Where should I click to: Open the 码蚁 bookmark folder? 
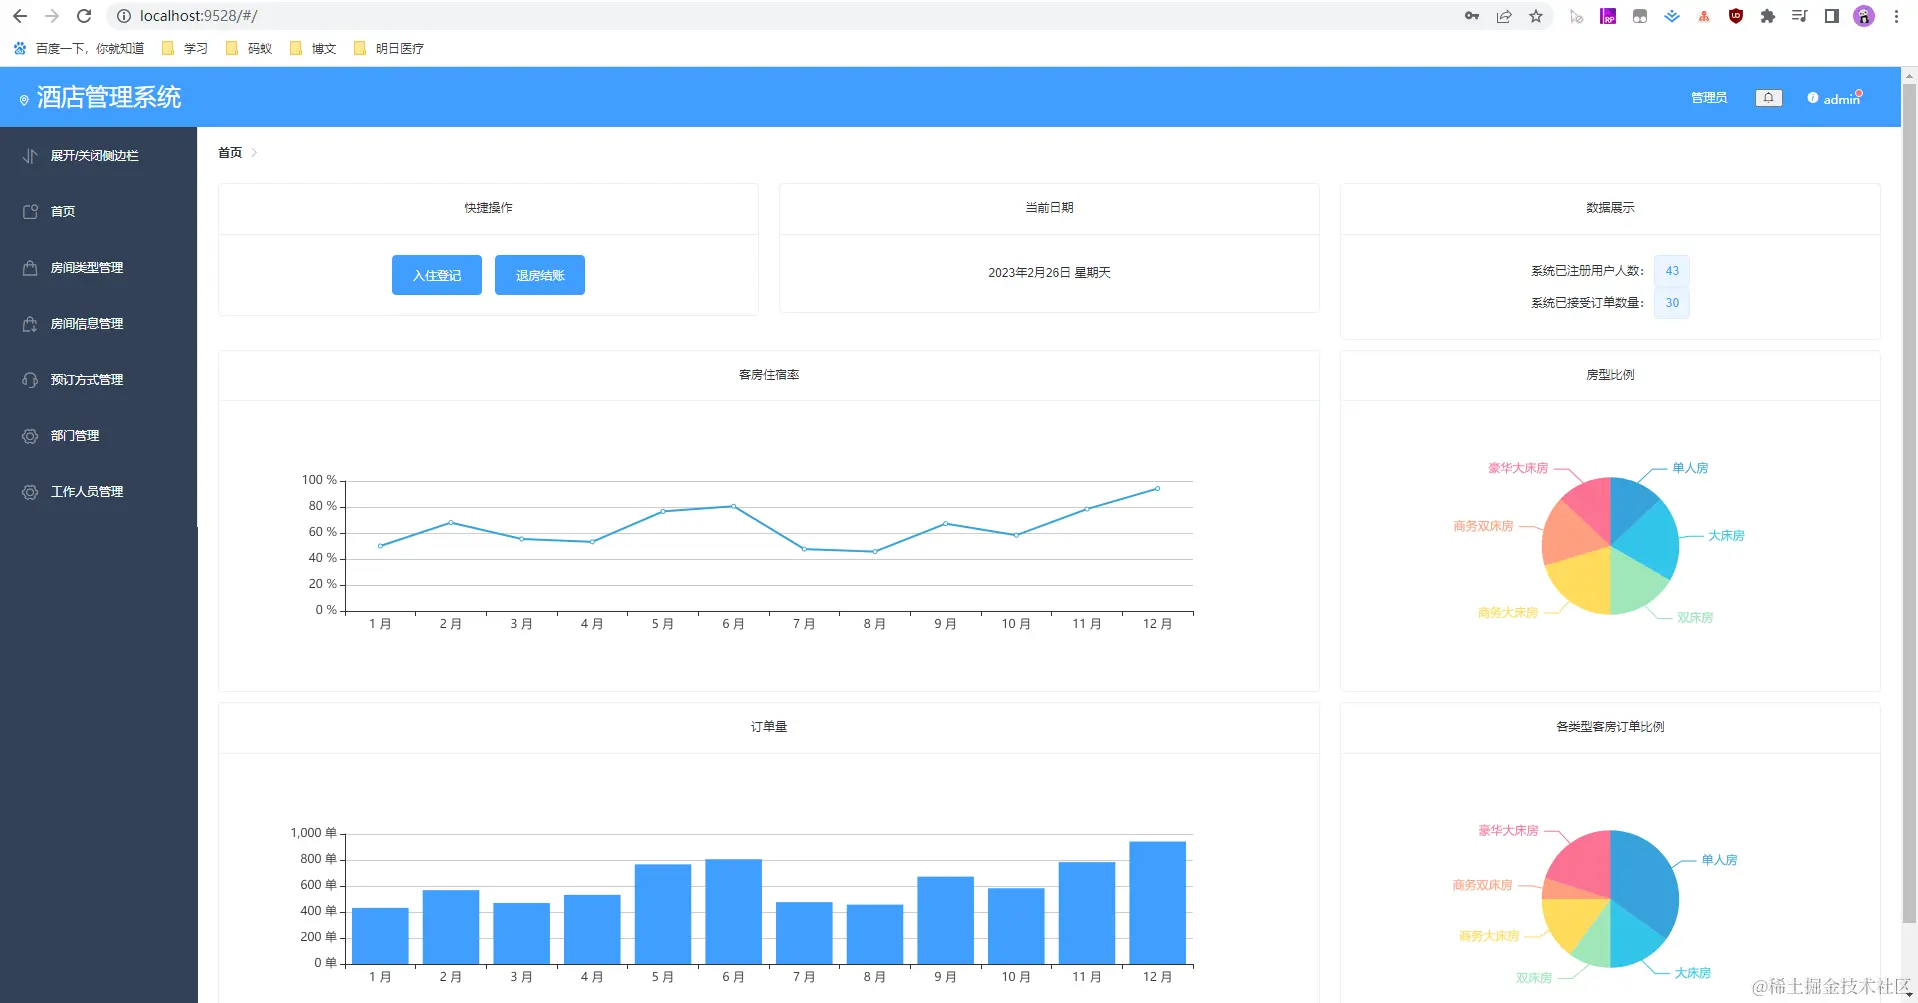[249, 48]
